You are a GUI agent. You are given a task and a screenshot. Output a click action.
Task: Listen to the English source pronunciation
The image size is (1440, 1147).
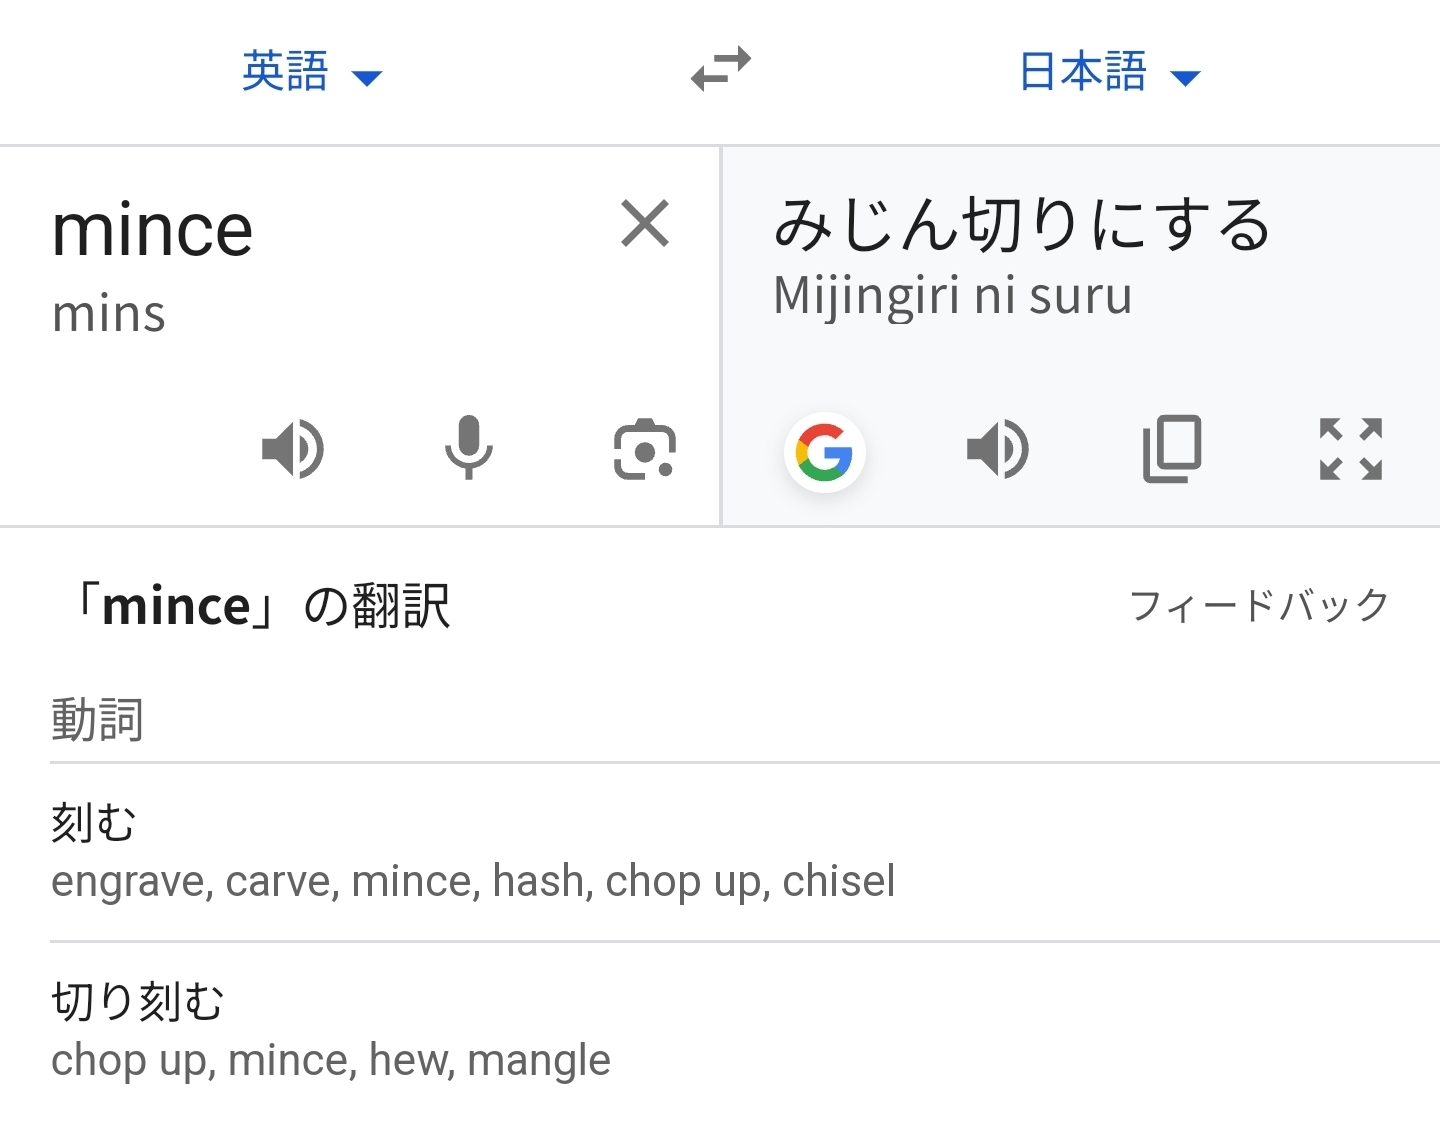click(x=293, y=449)
